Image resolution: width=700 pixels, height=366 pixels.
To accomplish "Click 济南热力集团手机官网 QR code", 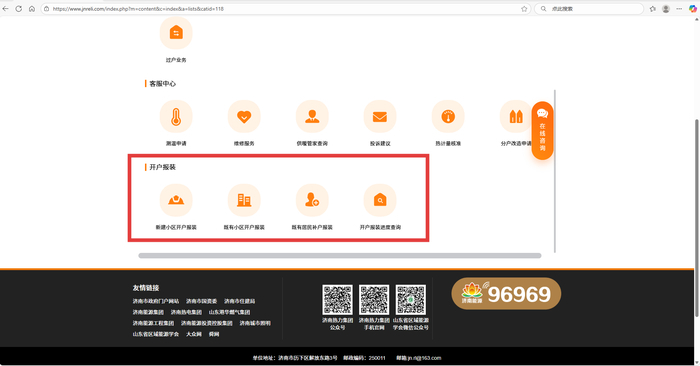I will 374,300.
